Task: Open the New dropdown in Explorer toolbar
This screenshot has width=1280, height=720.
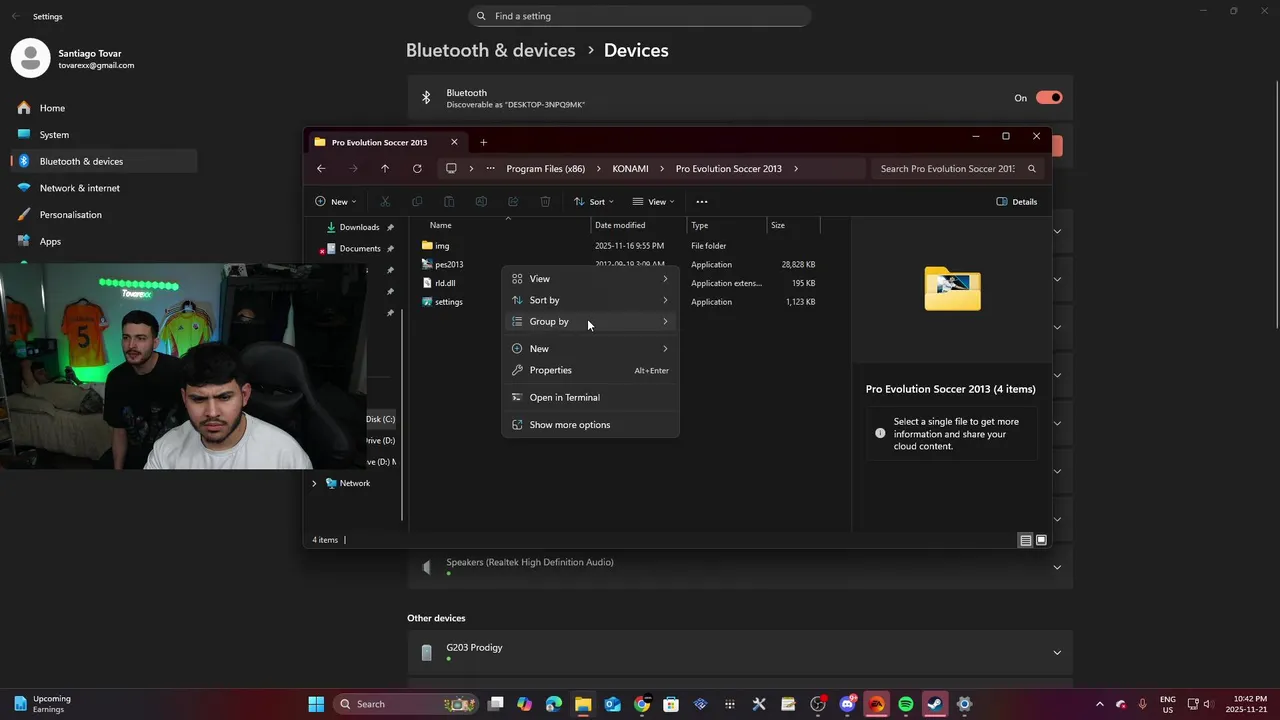Action: coord(335,202)
